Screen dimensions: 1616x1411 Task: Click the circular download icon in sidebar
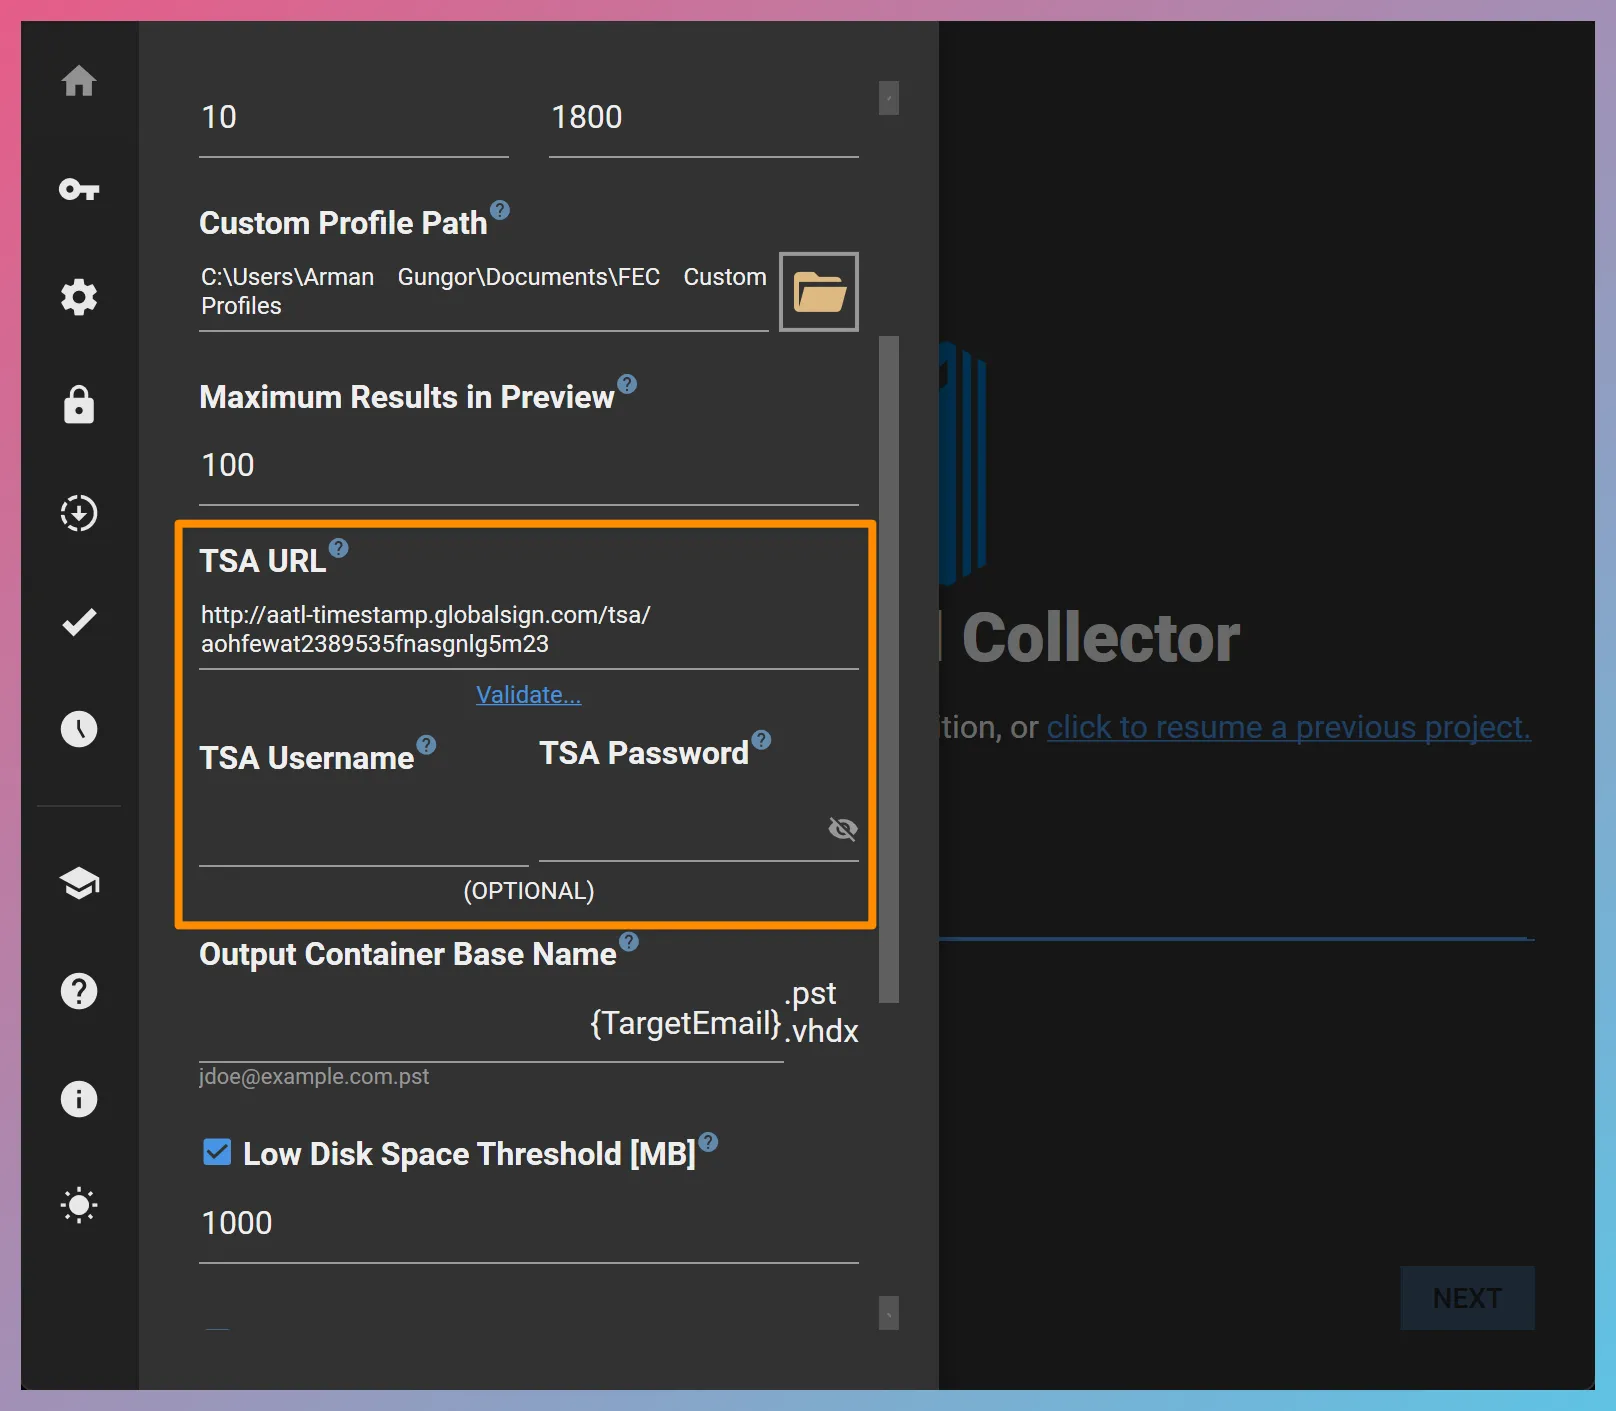point(79,513)
